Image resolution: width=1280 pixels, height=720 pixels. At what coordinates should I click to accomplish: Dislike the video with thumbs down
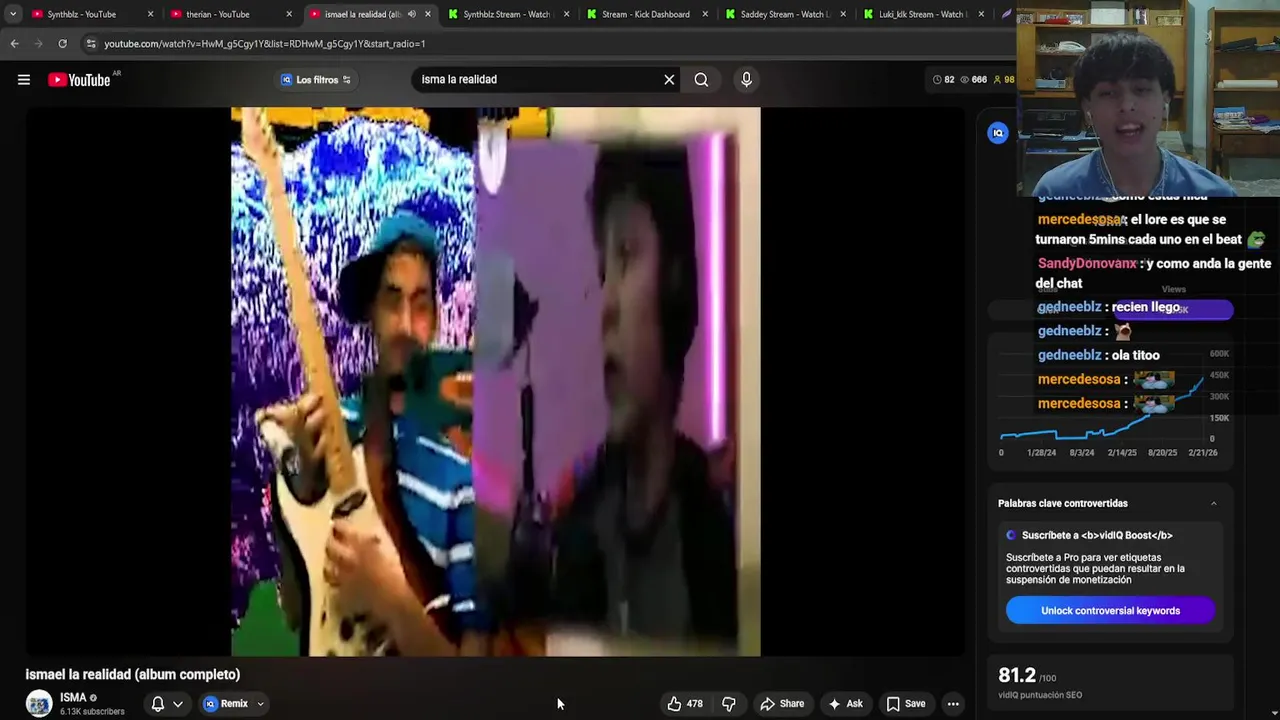(x=729, y=704)
